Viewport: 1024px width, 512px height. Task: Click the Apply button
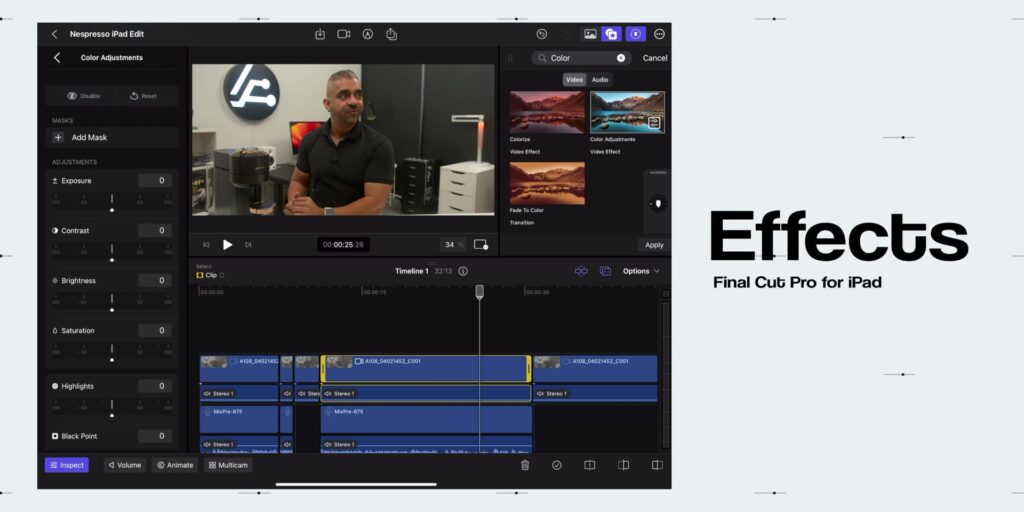tap(654, 245)
